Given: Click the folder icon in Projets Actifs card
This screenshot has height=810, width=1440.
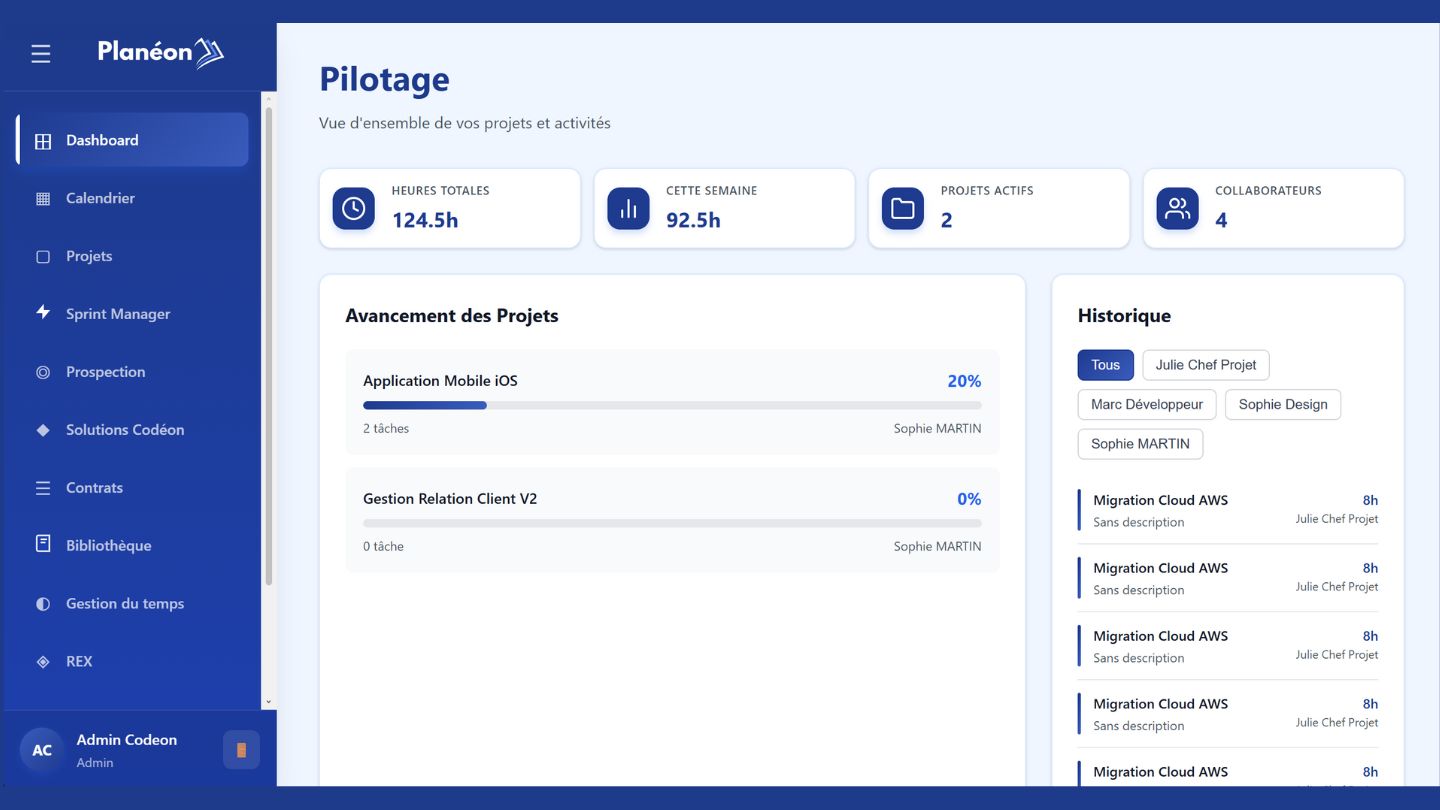Looking at the screenshot, I should pos(903,208).
